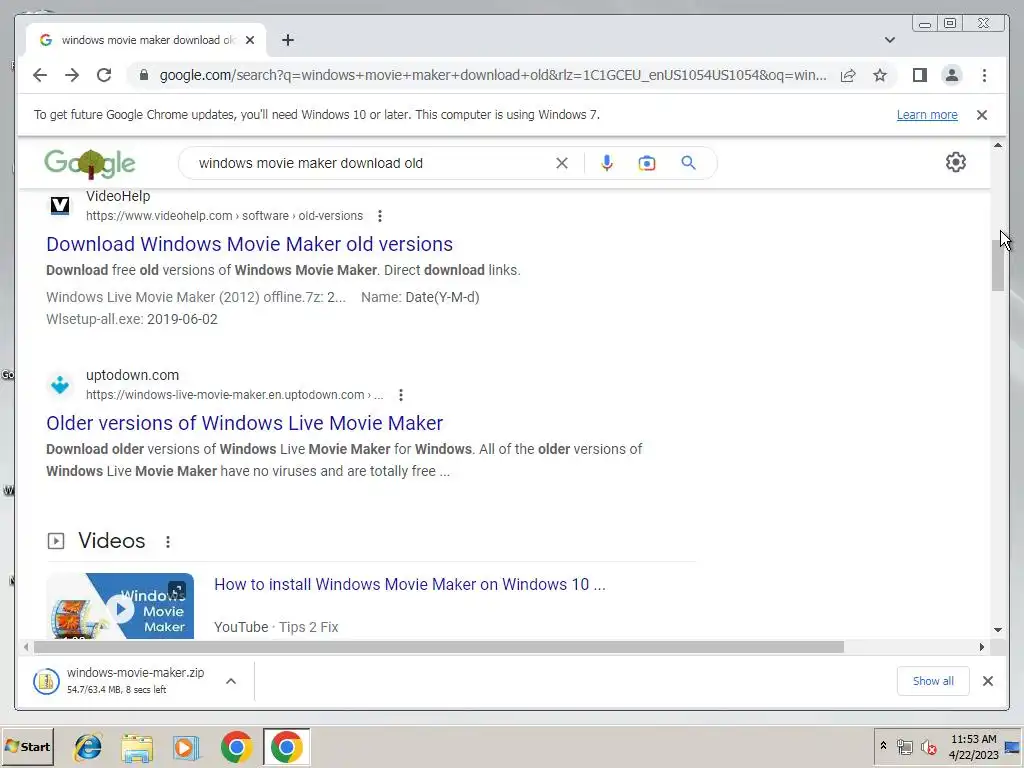The height and width of the screenshot is (768, 1024).
Task: Go to Google home via the logo
Action: (x=89, y=163)
